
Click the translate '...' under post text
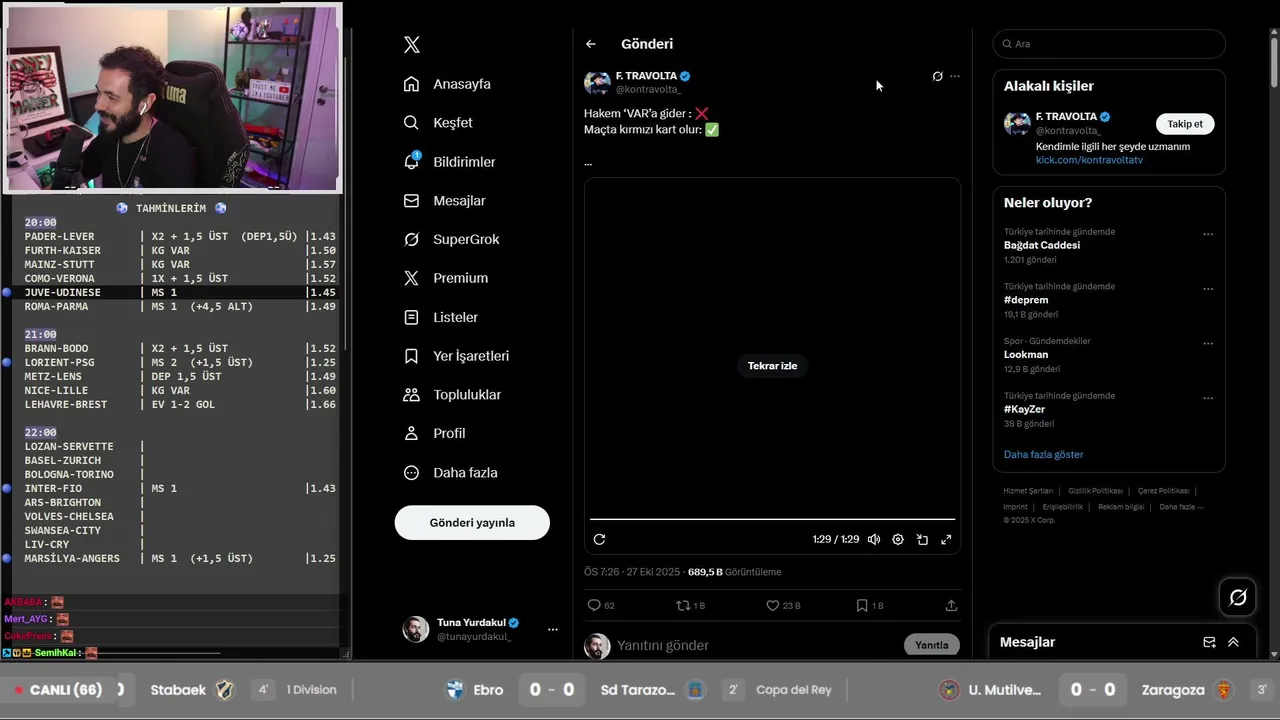[x=588, y=162]
